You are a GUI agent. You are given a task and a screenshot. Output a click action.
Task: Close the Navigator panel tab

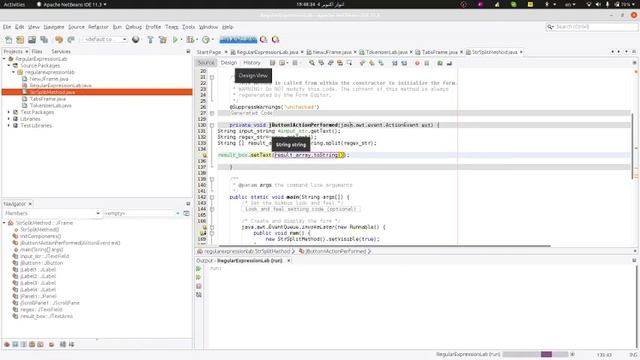click(30, 204)
